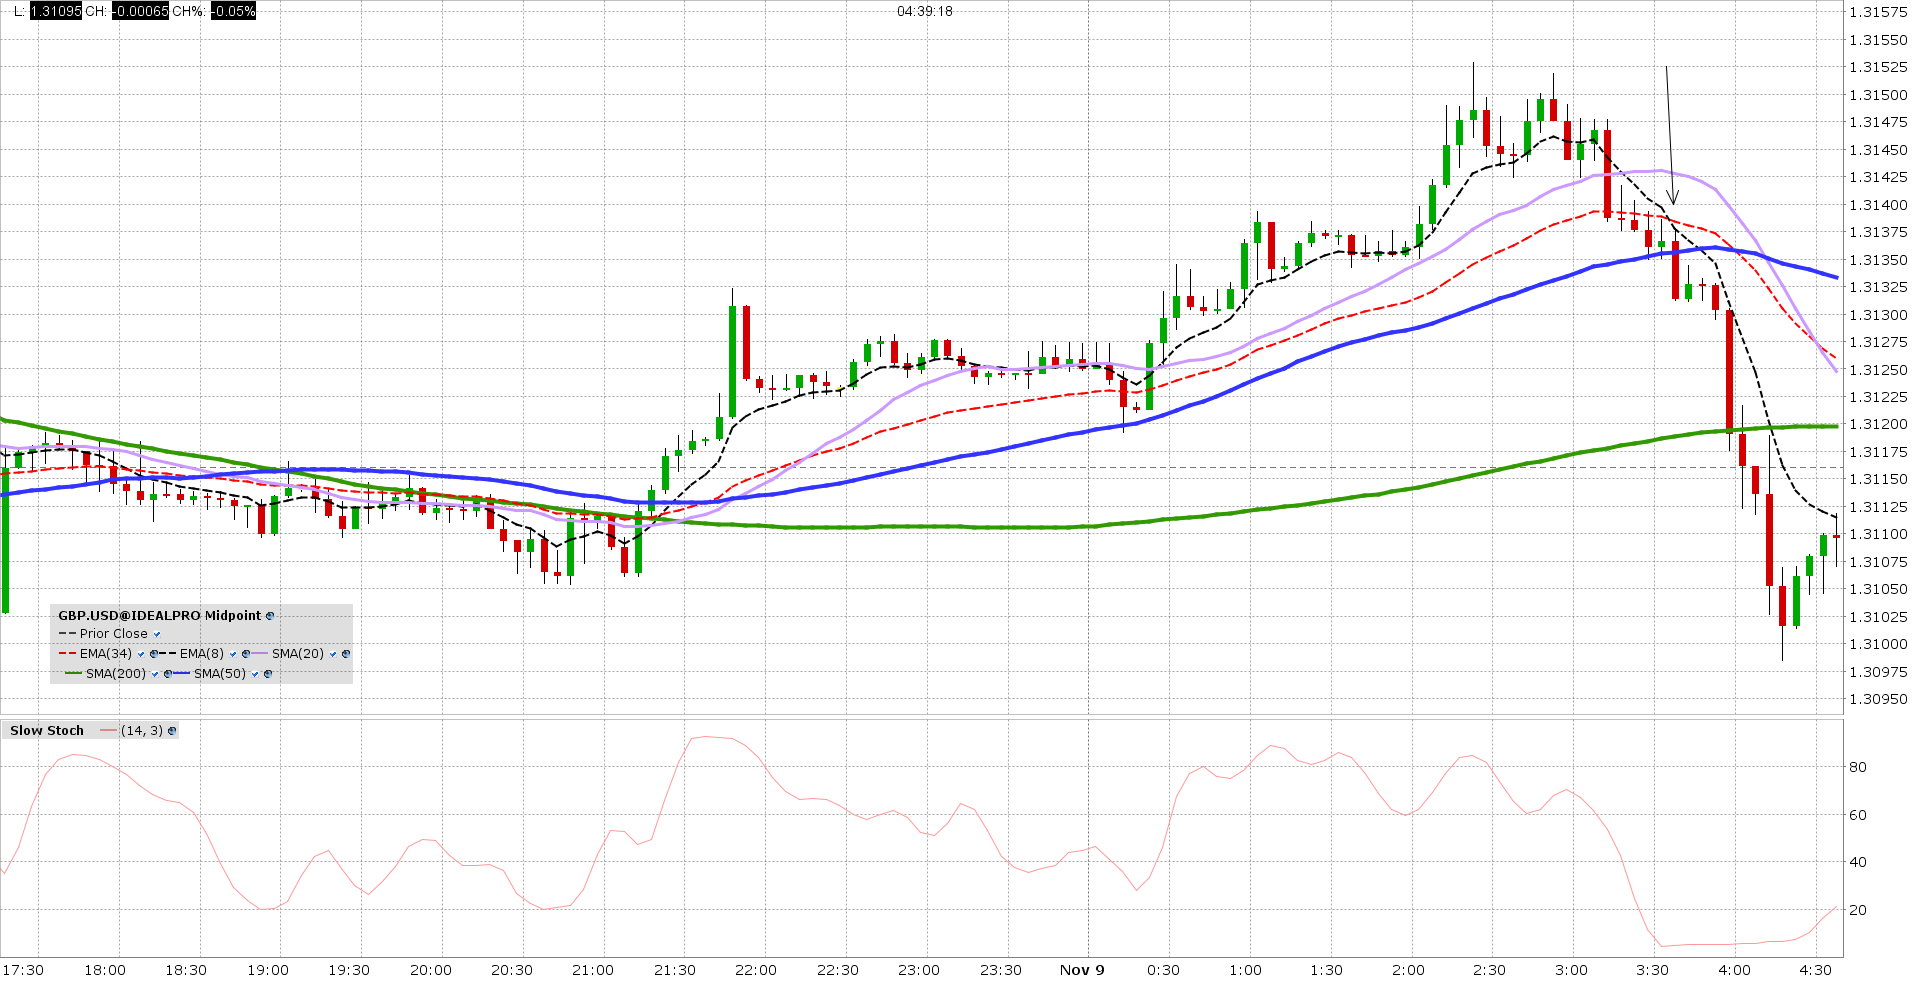Toggle the SMA(50) visibility checkbox
The width and height of the screenshot is (1916, 985).
[x=255, y=674]
